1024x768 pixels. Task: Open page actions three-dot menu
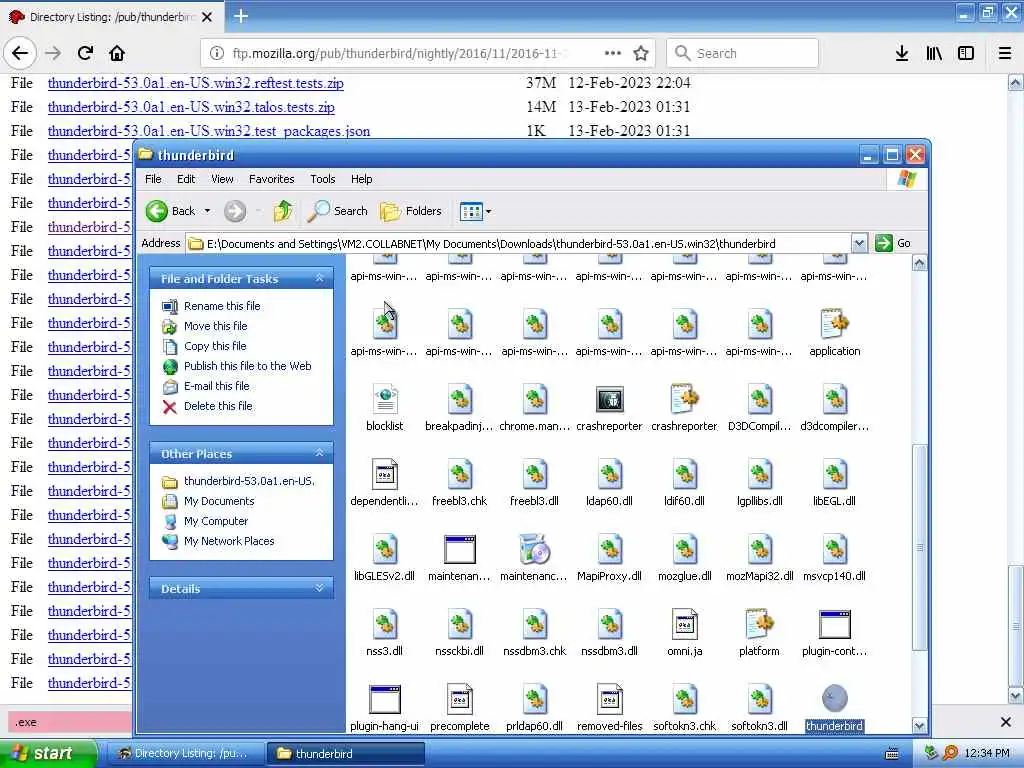(x=613, y=53)
